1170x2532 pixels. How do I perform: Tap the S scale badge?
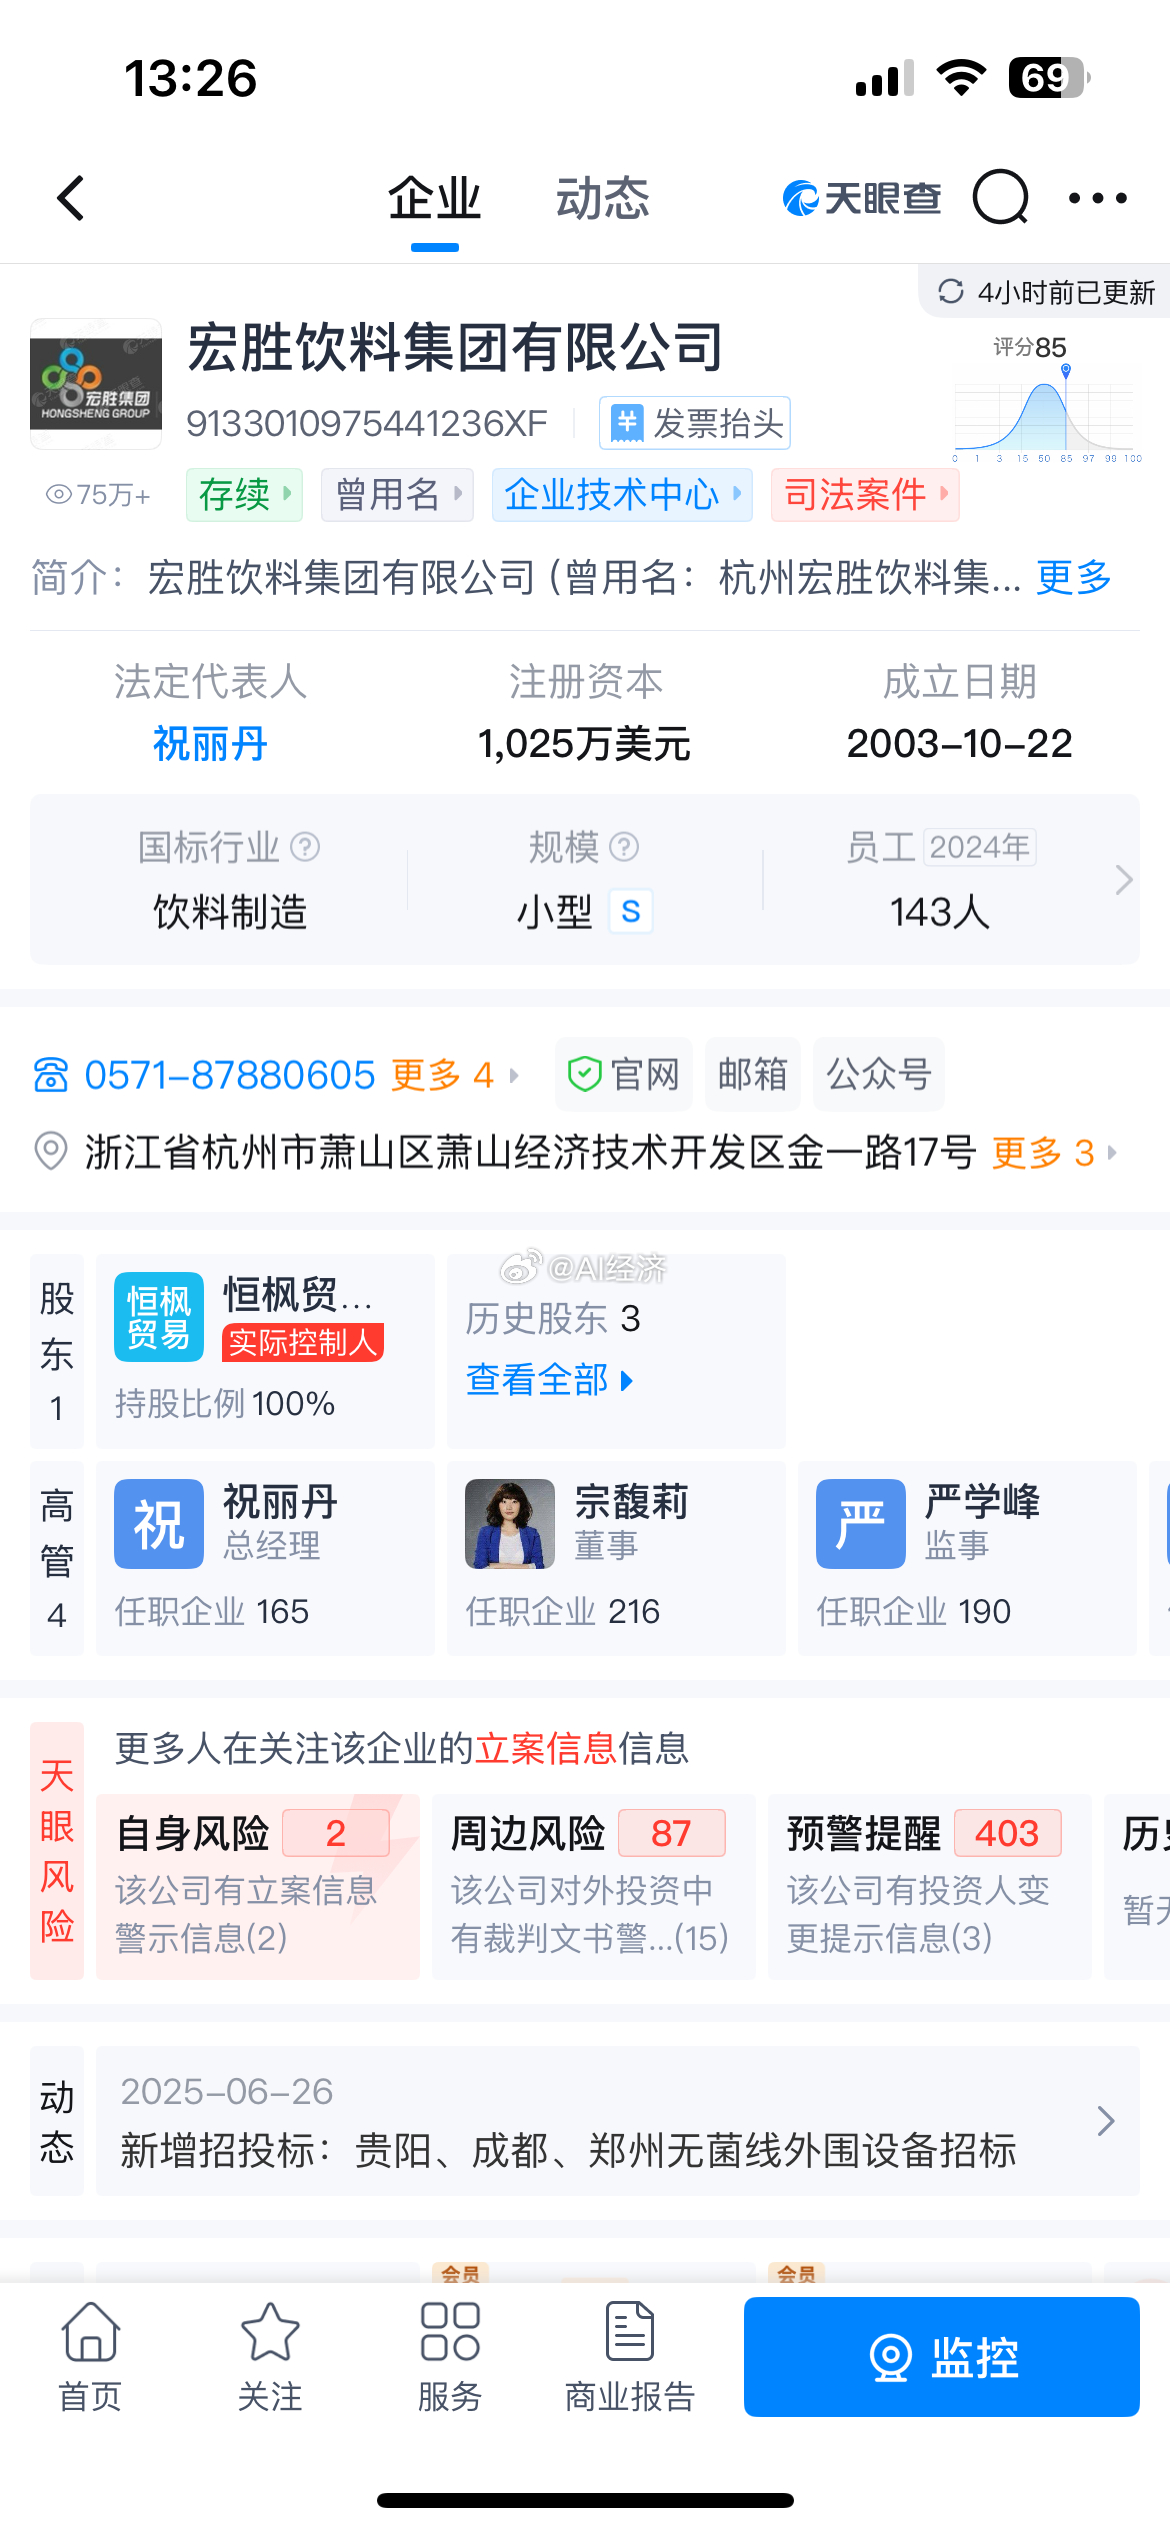[x=631, y=911]
